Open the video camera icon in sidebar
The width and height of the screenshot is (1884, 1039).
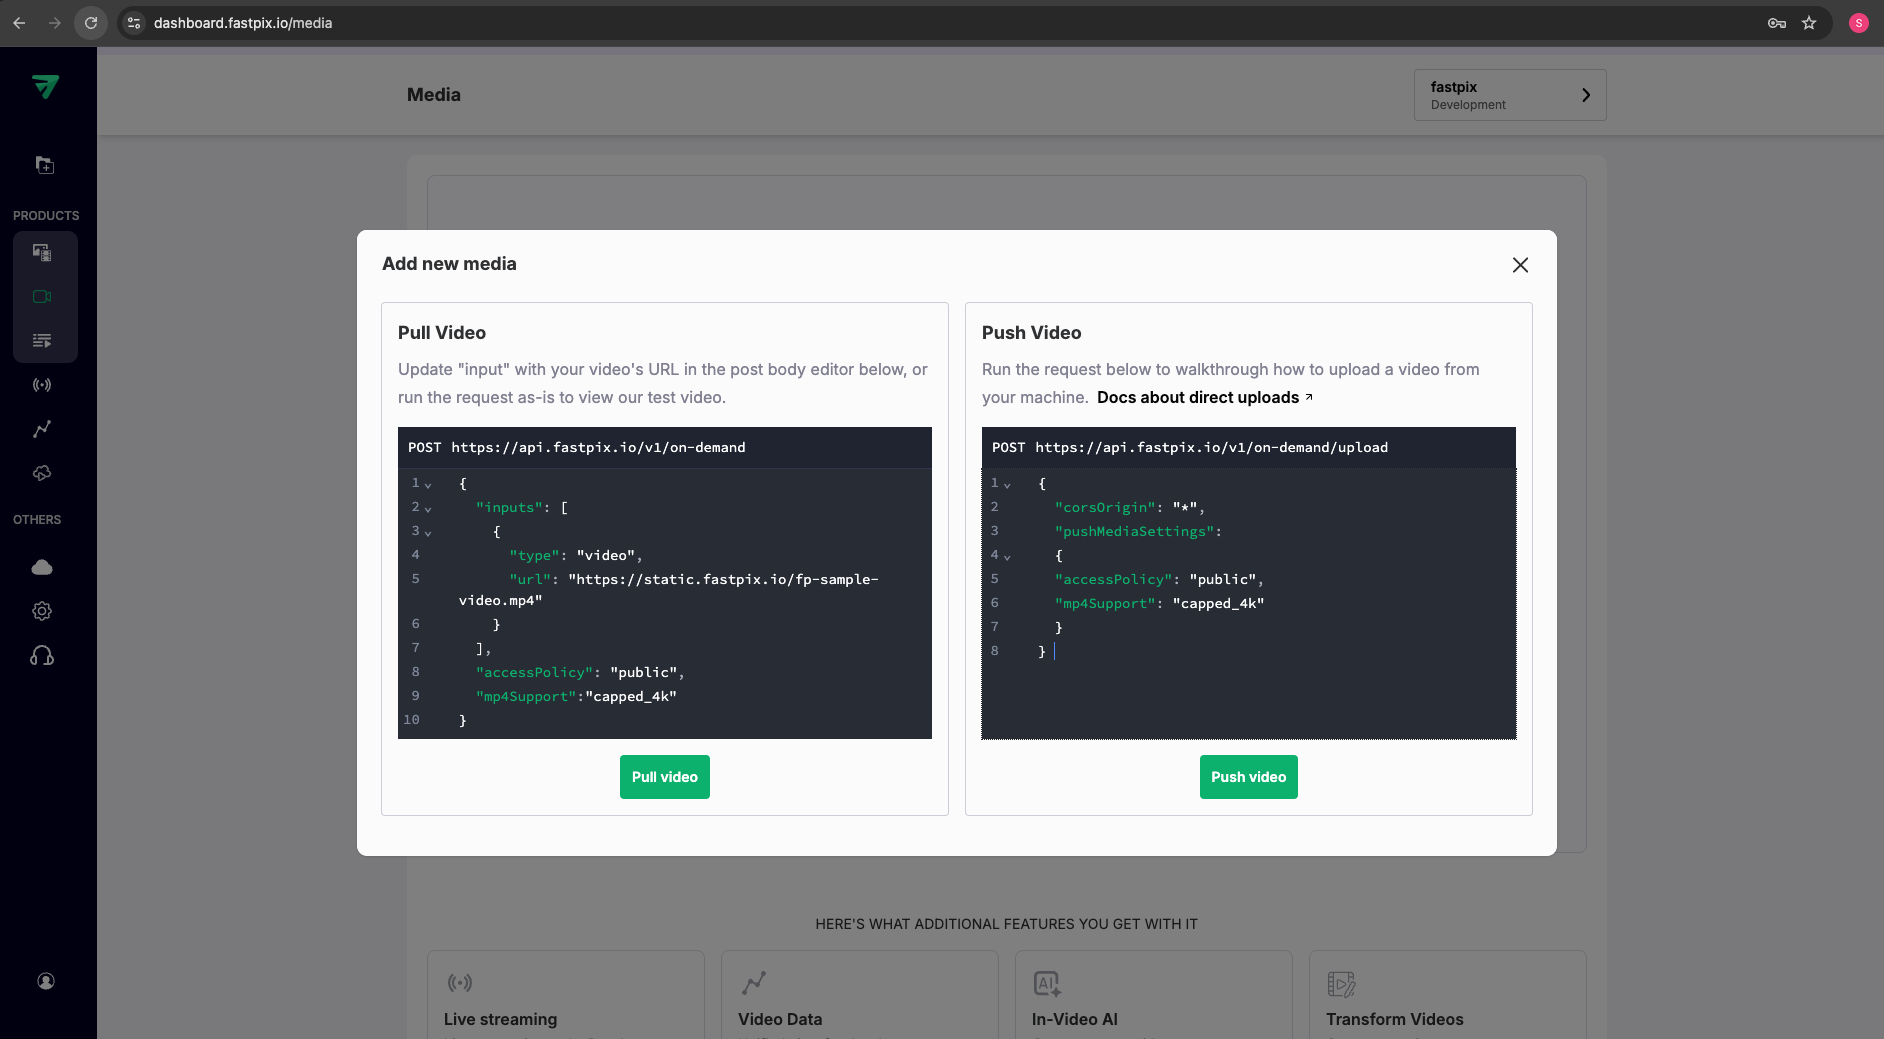pos(42,297)
